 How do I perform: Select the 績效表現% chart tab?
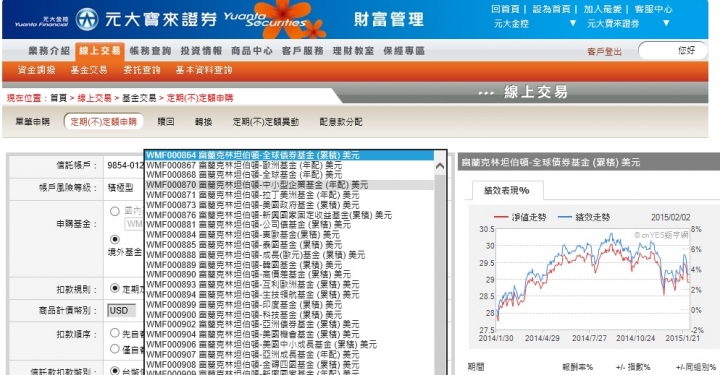click(x=506, y=191)
